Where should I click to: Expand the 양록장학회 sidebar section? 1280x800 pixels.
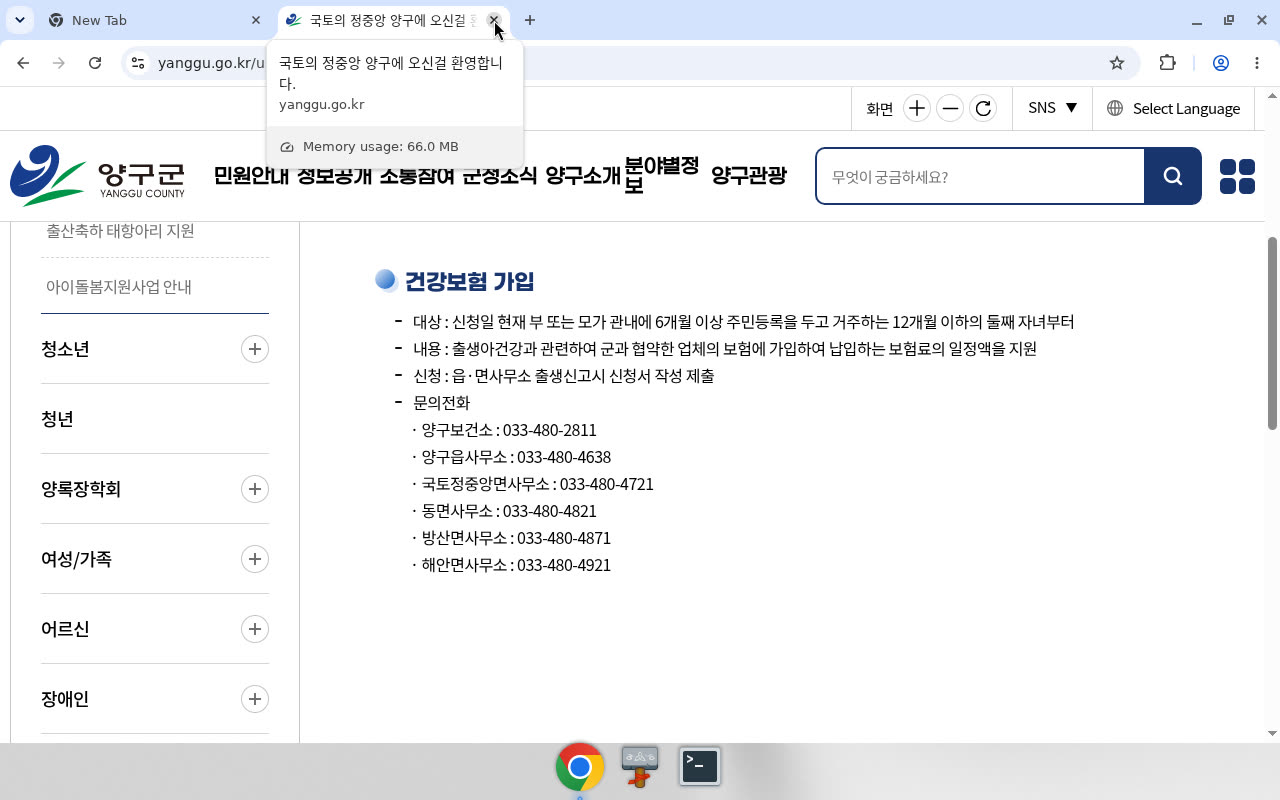[x=255, y=489]
